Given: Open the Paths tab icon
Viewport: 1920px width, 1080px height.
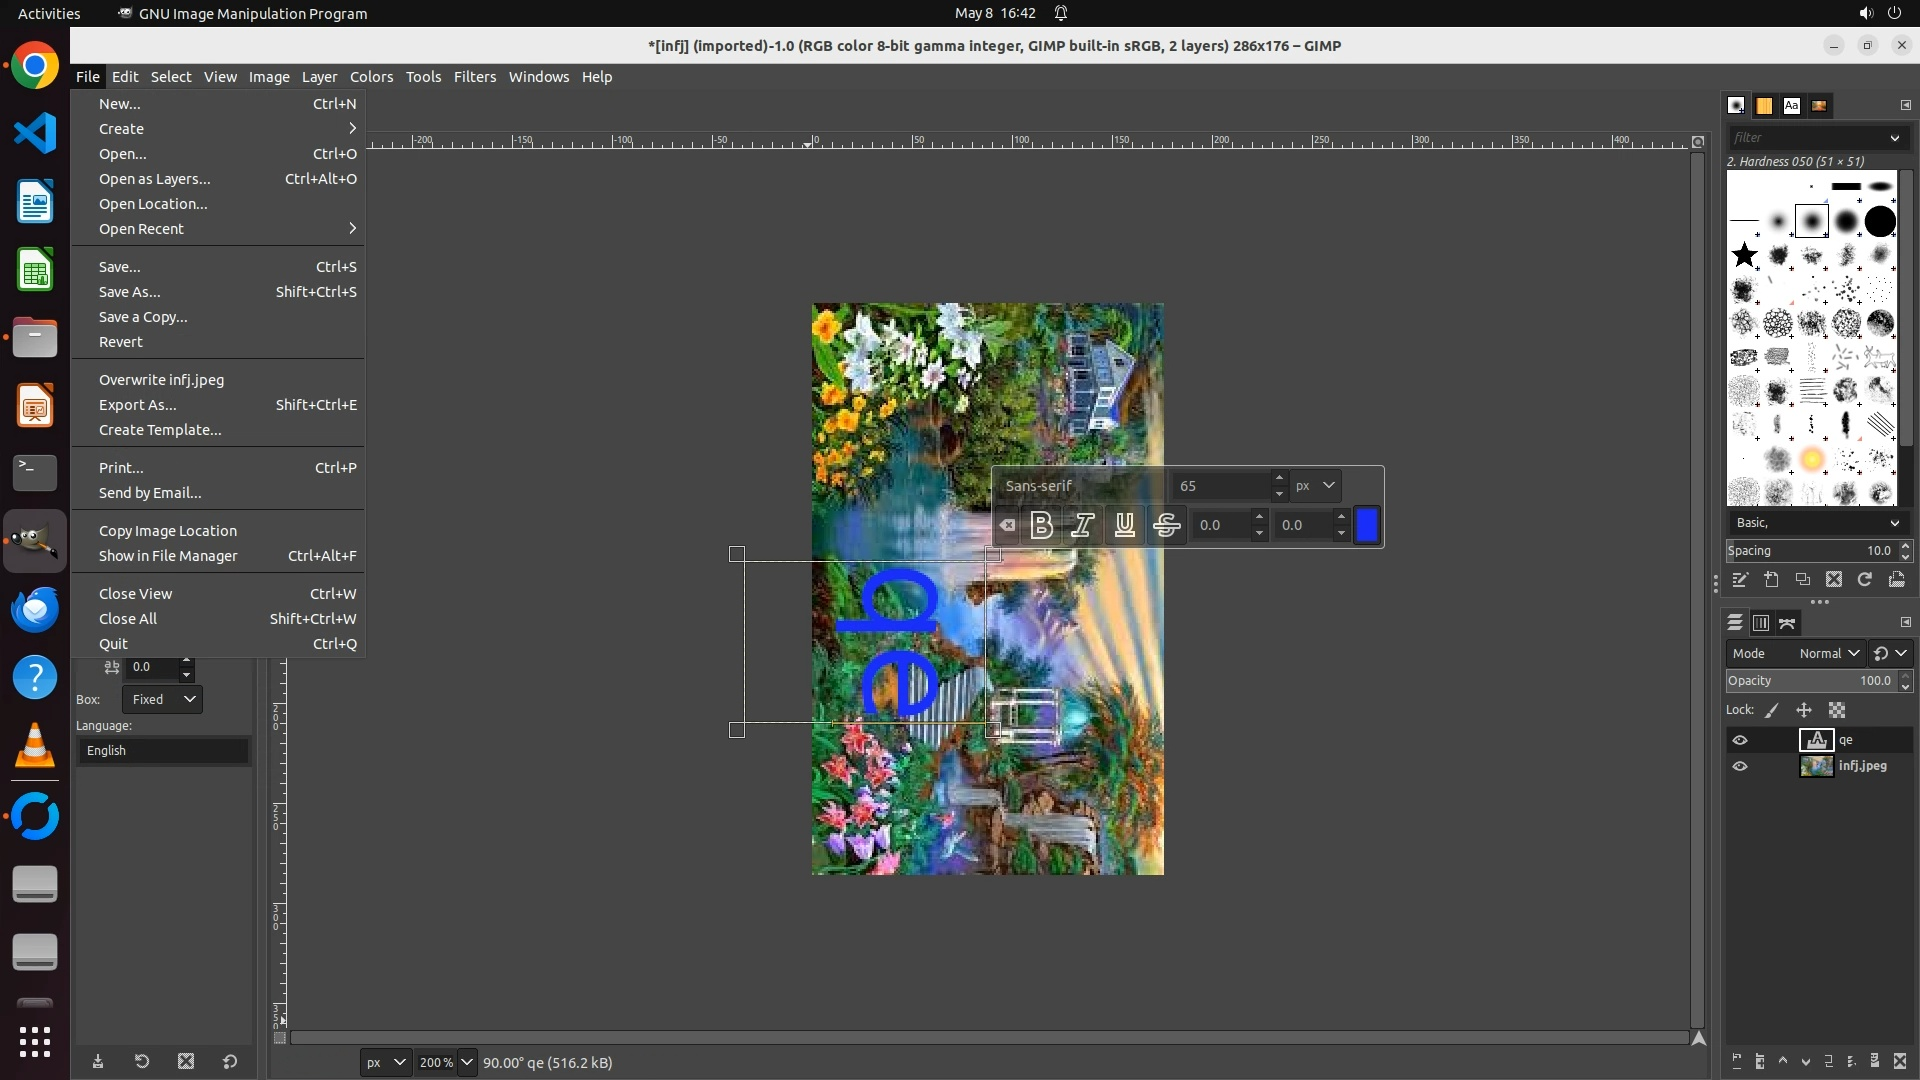Looking at the screenshot, I should click(x=1787, y=623).
